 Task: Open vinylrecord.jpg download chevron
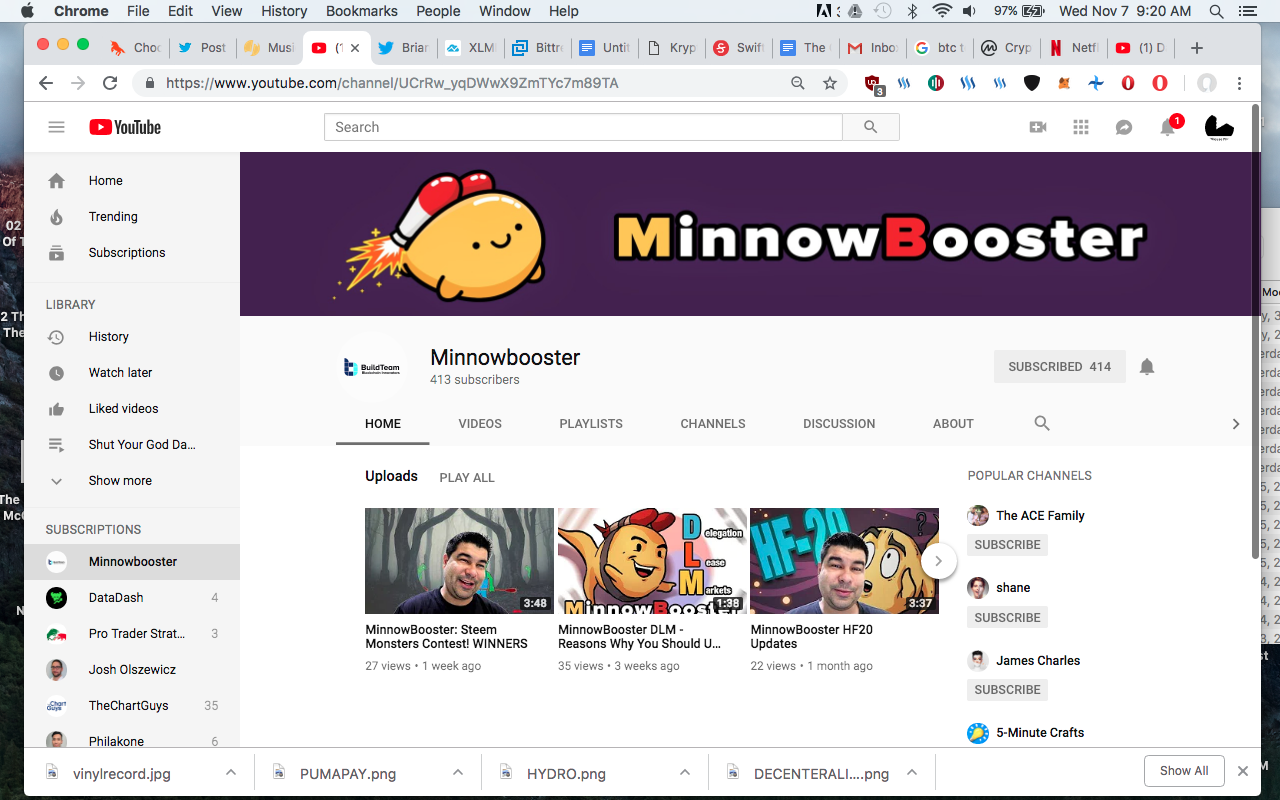click(x=231, y=773)
